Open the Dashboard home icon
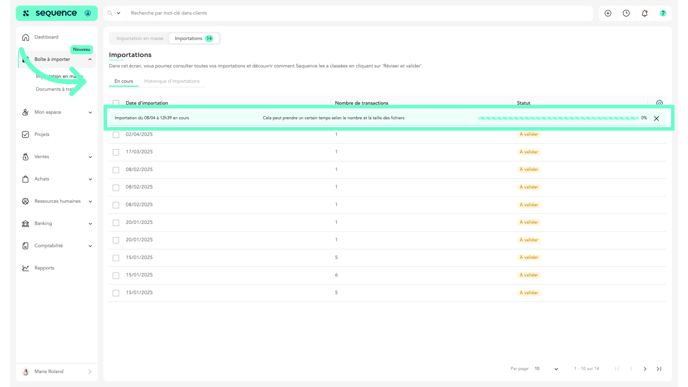The image size is (688, 387). click(25, 37)
